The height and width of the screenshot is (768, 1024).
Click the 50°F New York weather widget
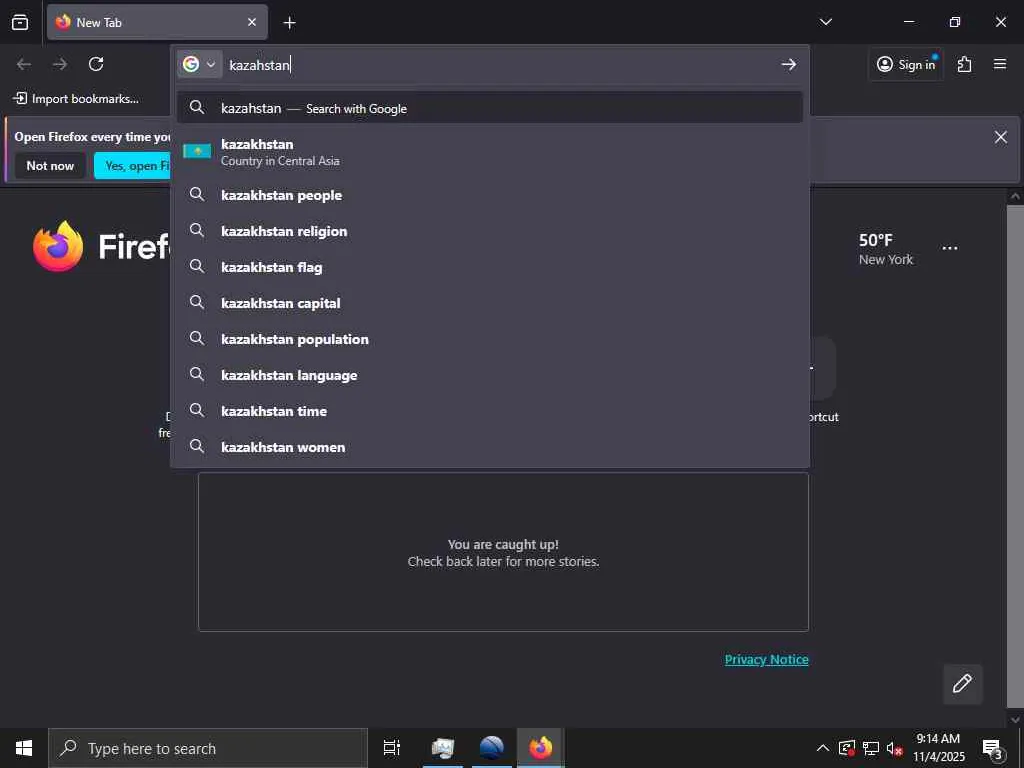click(886, 249)
